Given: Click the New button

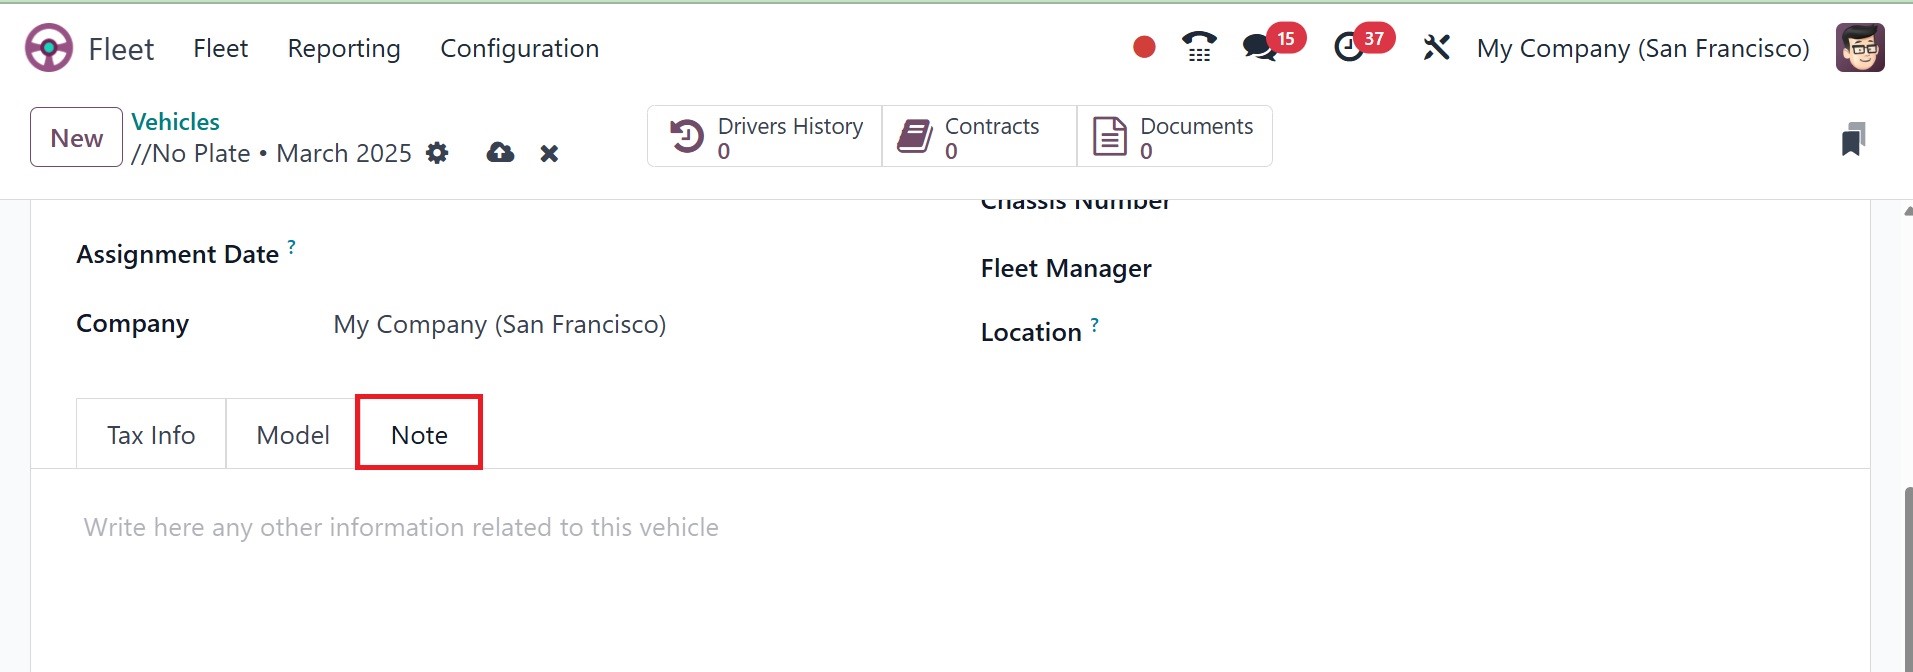Looking at the screenshot, I should [x=76, y=137].
